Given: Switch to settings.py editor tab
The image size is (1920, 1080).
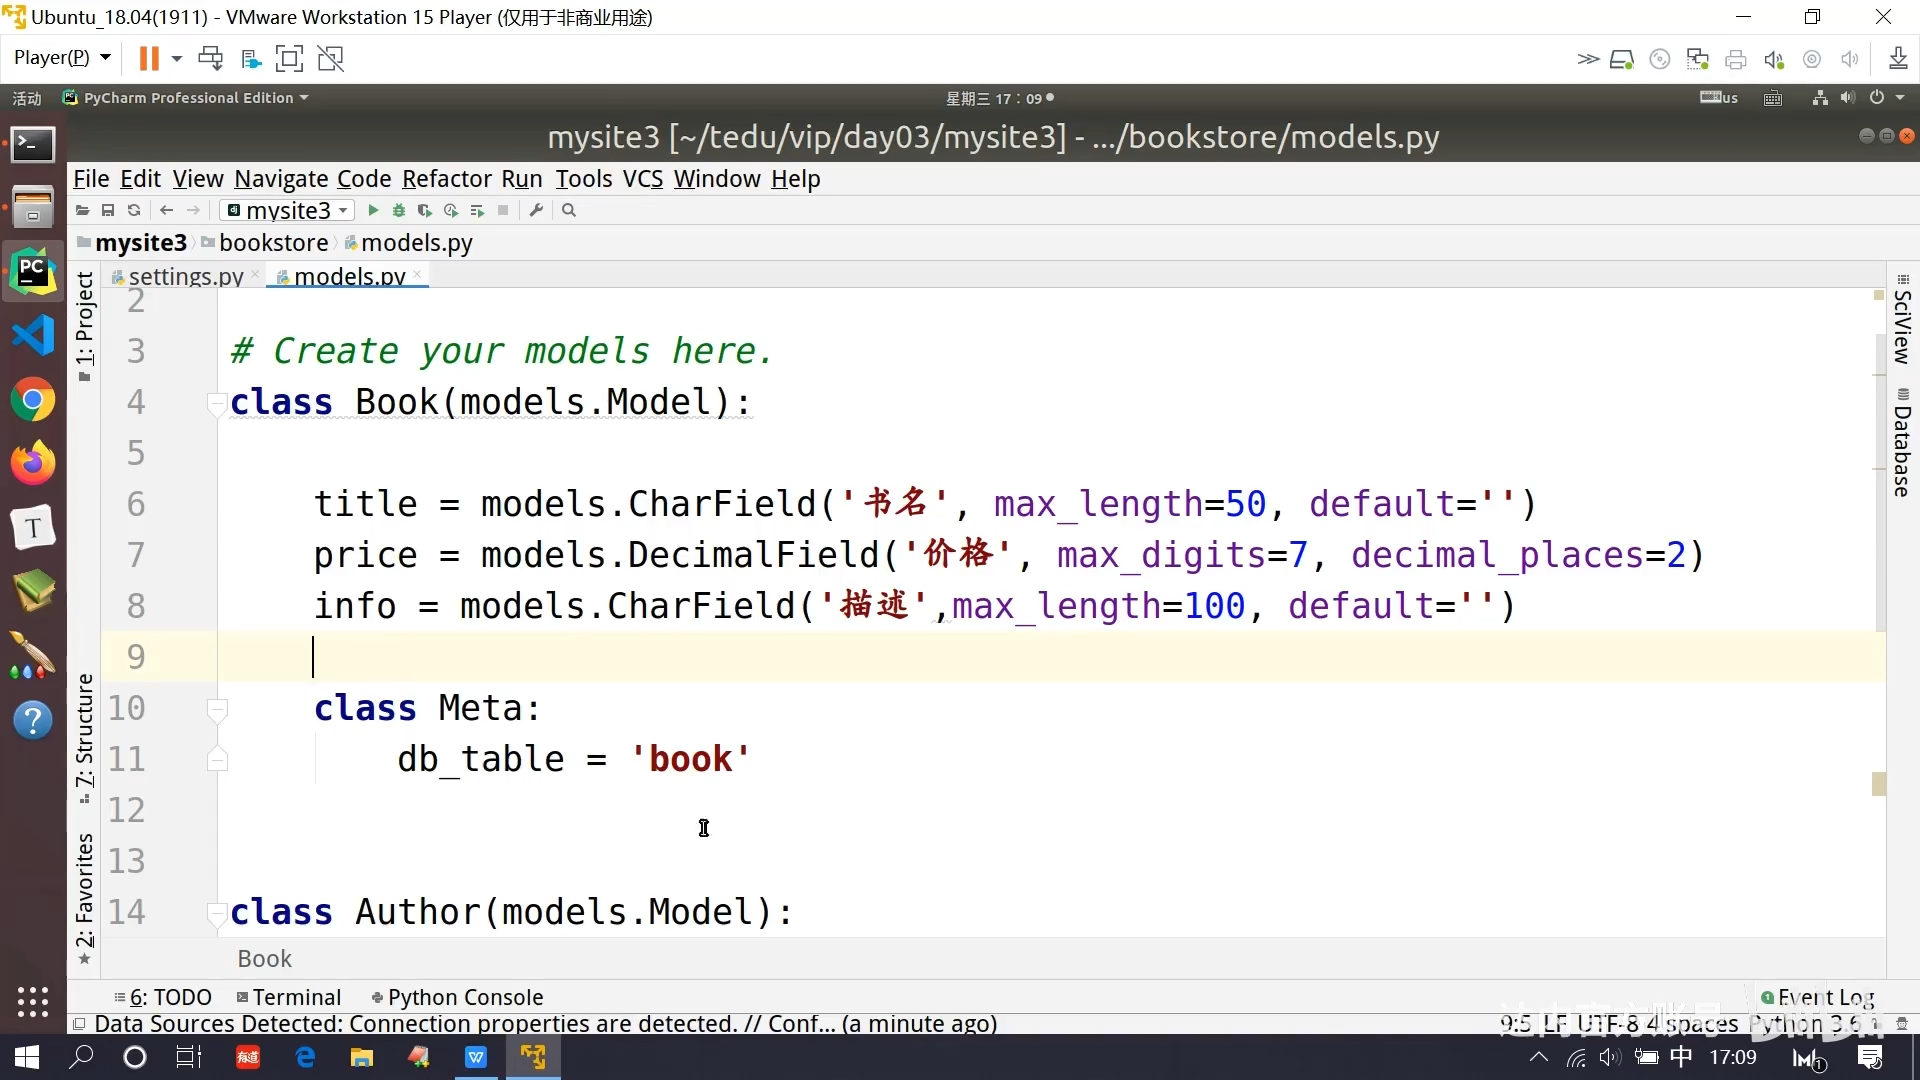Looking at the screenshot, I should click(186, 276).
